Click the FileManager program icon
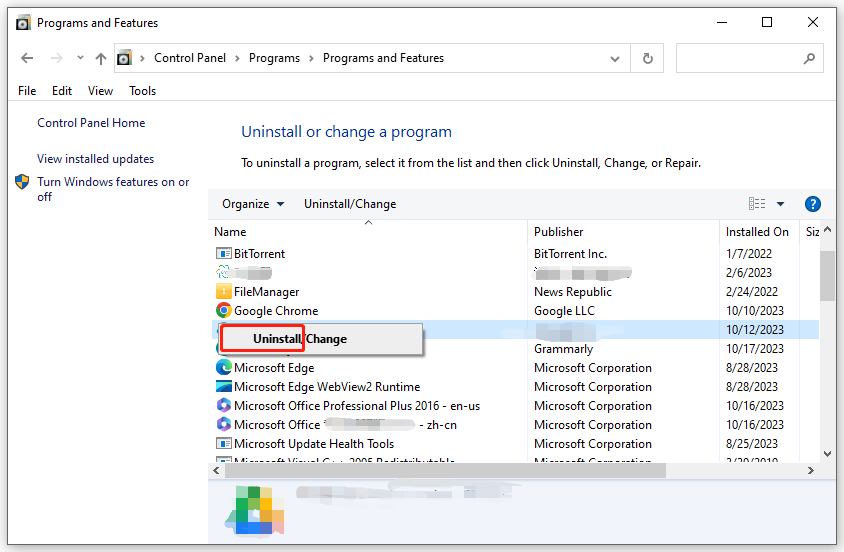 point(224,292)
